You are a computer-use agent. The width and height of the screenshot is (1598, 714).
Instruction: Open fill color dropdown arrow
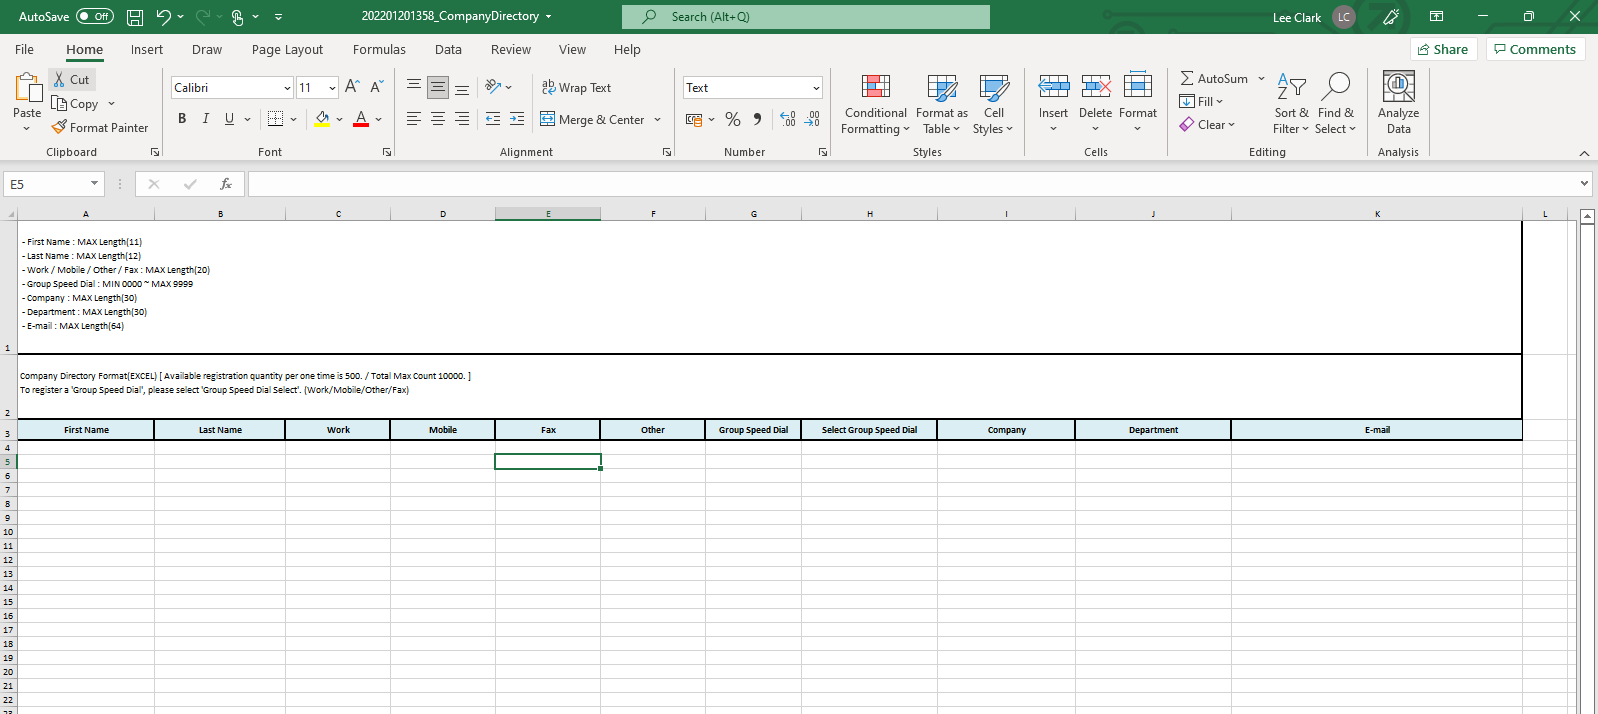[x=340, y=119]
